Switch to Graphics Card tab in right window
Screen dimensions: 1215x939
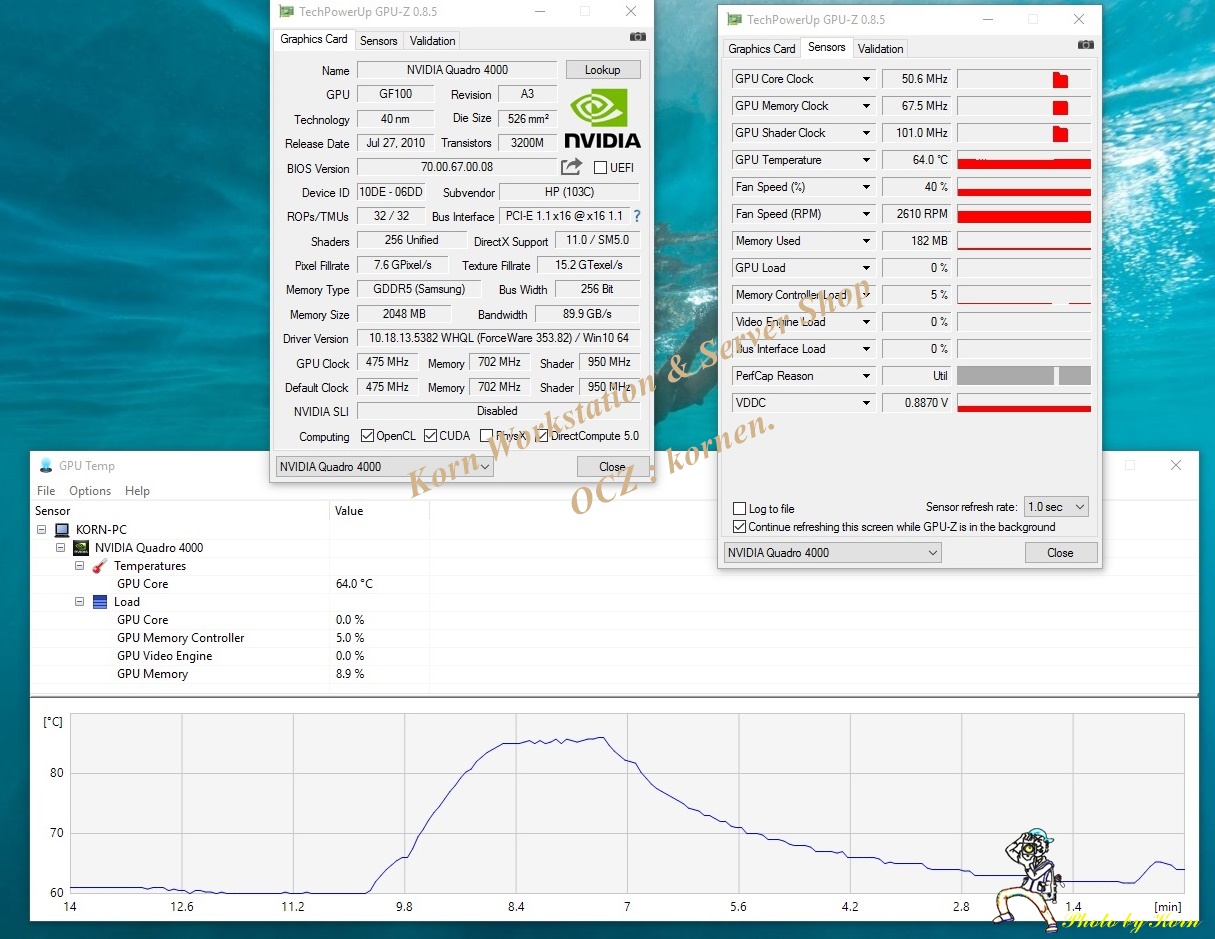click(x=762, y=48)
